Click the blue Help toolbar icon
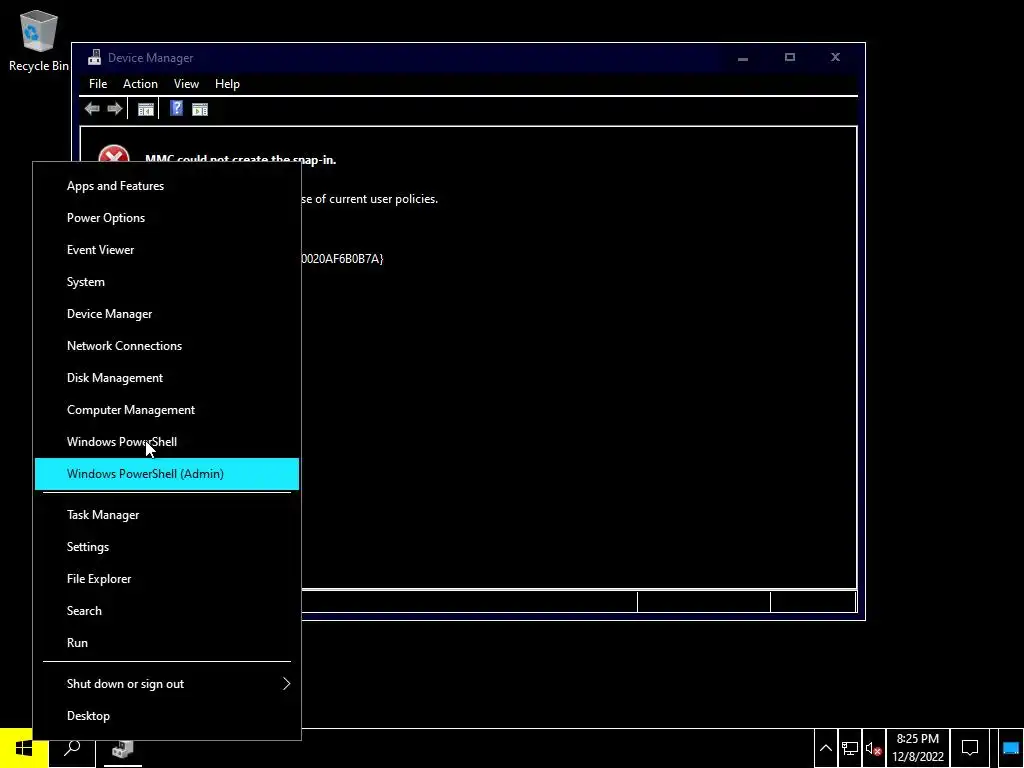The image size is (1024, 768). click(x=176, y=108)
